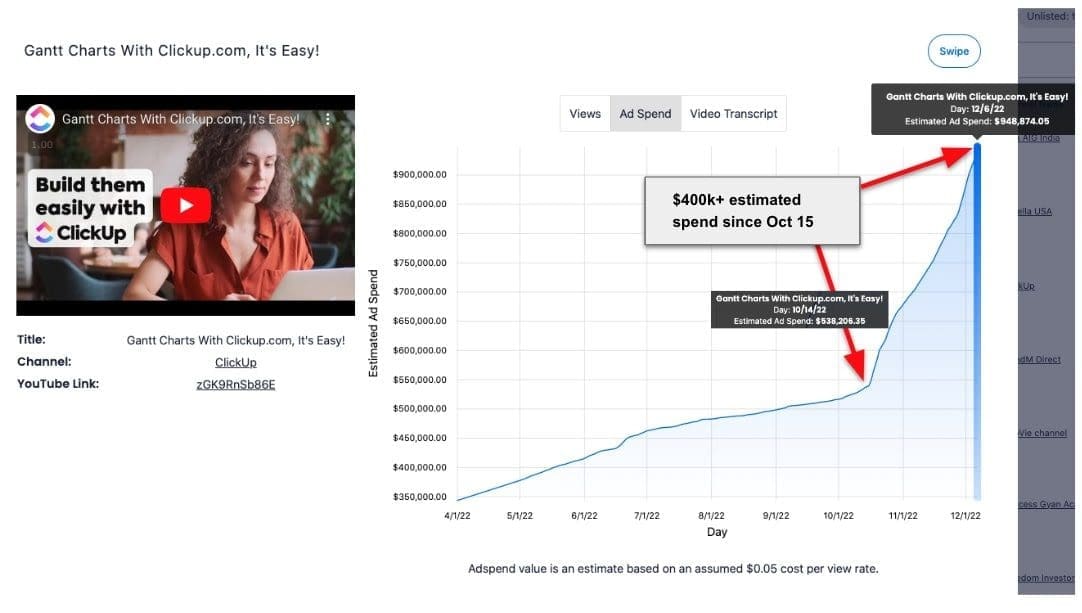Open the Direct channel link in sidebar
Screen dimensions: 1082x613
pos(1040,359)
